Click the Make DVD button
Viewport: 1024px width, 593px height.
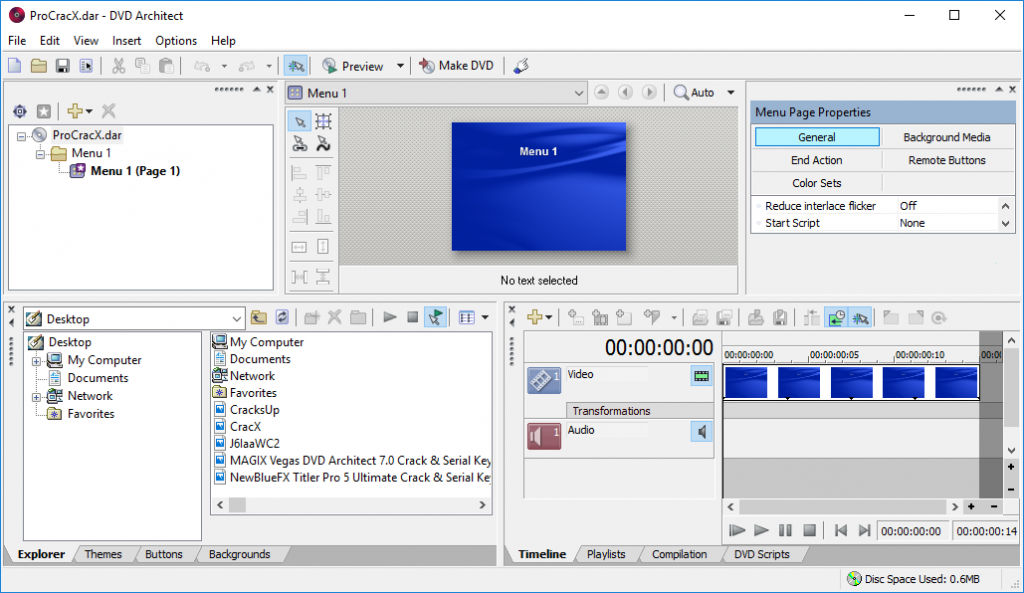tap(456, 65)
